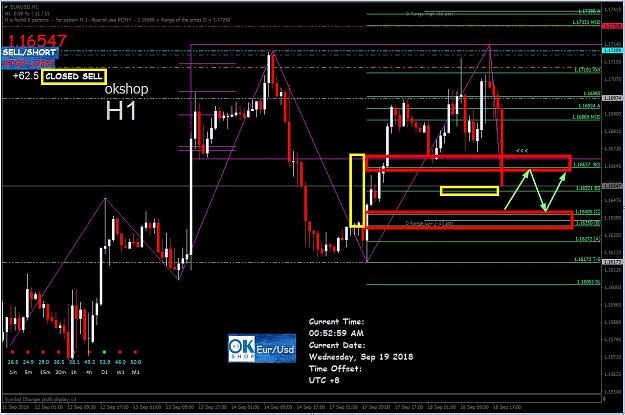Click the red indicator dot above 1m
The height and width of the screenshot is (415, 625).
click(x=12, y=352)
